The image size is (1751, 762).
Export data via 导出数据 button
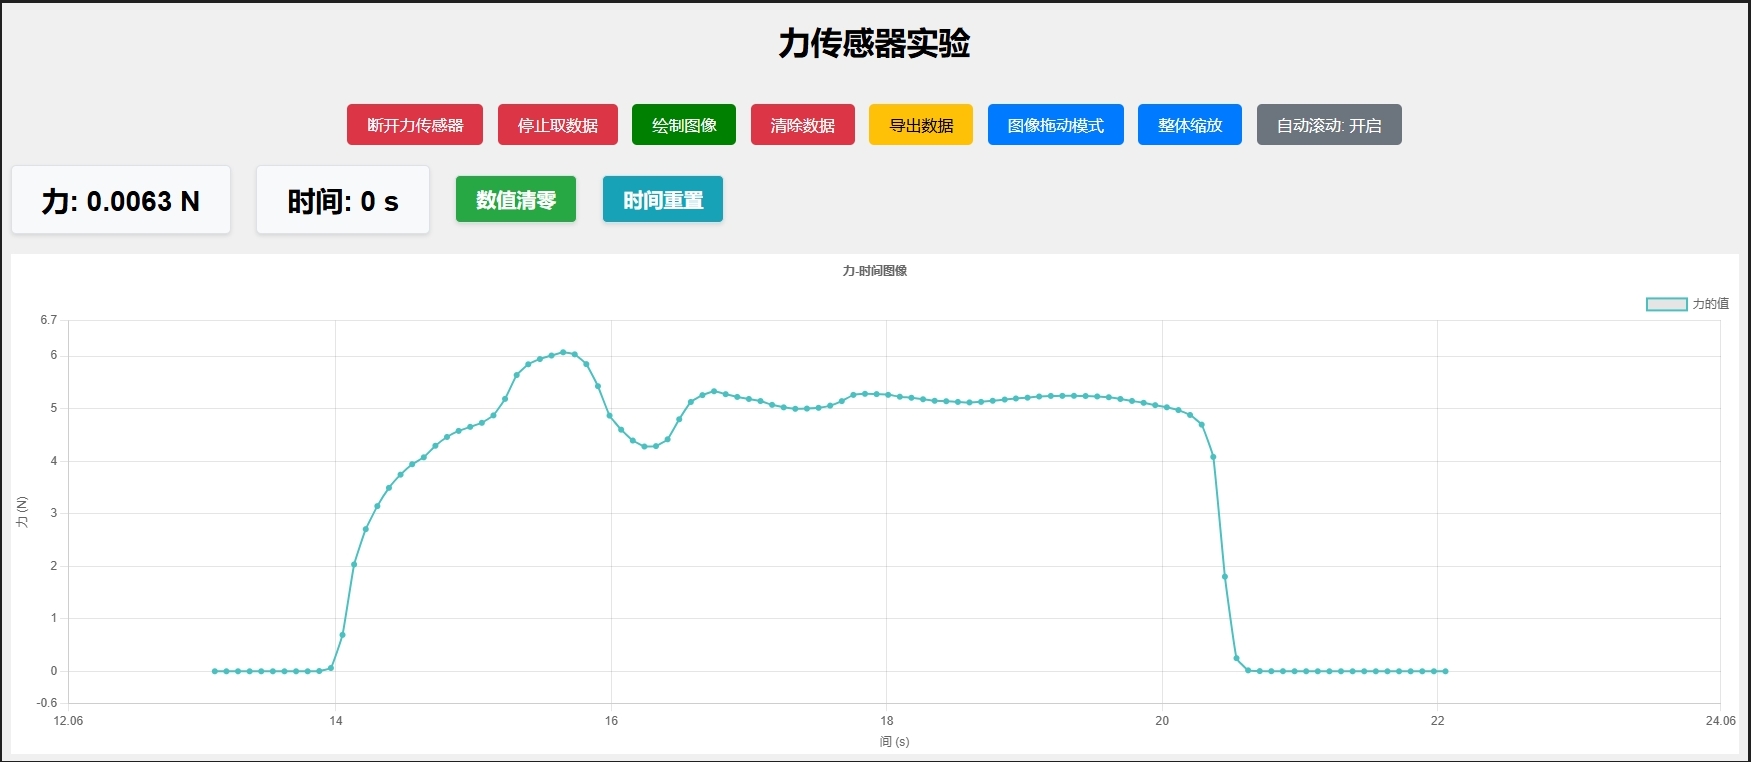(920, 125)
